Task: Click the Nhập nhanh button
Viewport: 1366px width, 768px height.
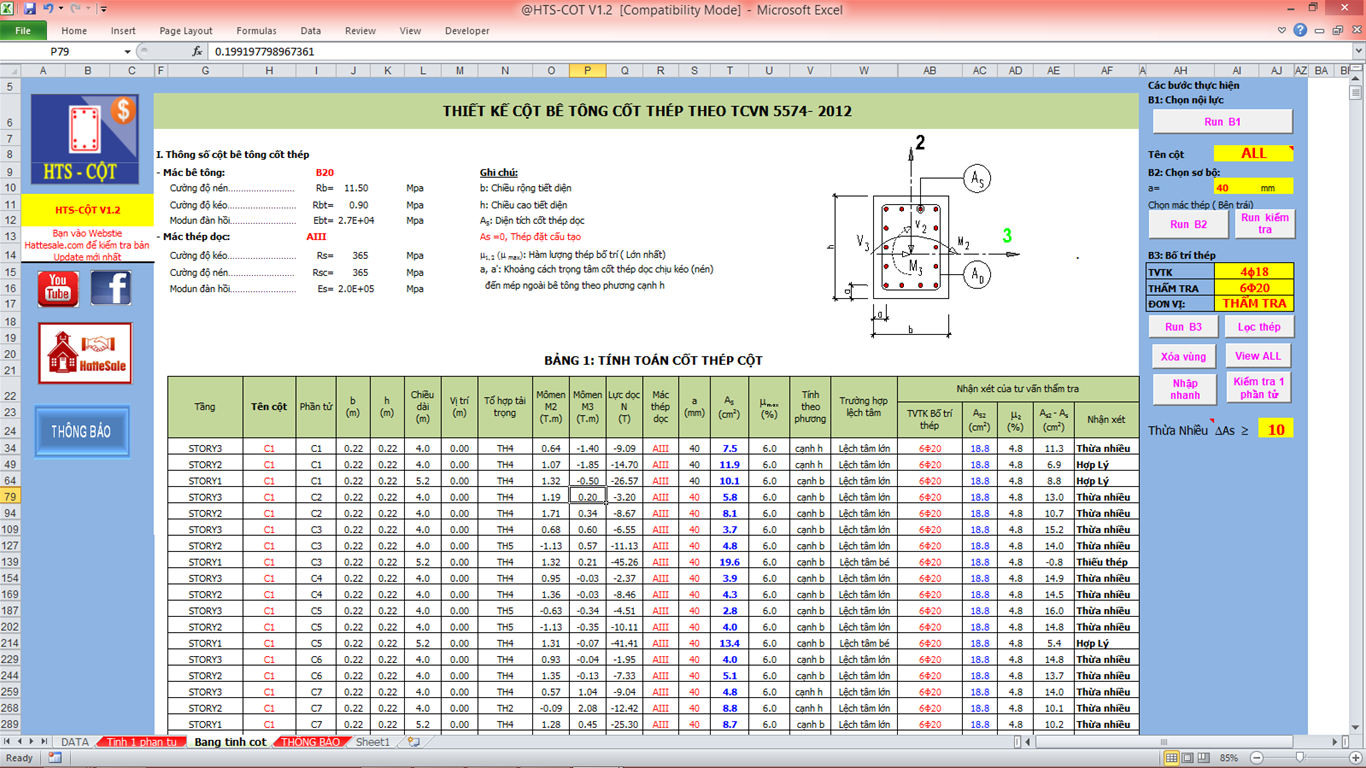Action: point(1185,389)
